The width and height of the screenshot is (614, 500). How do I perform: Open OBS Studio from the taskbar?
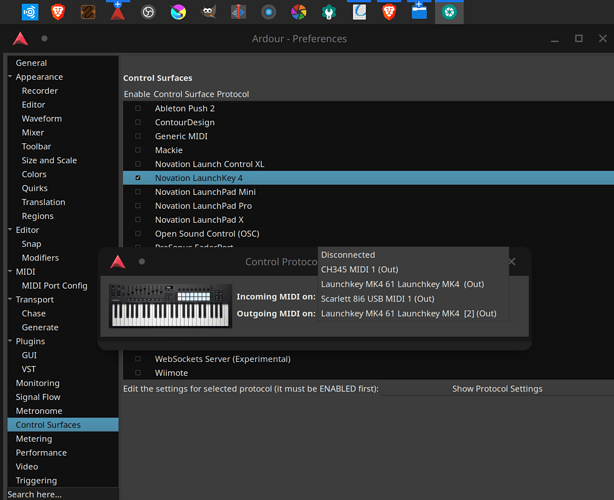[148, 12]
